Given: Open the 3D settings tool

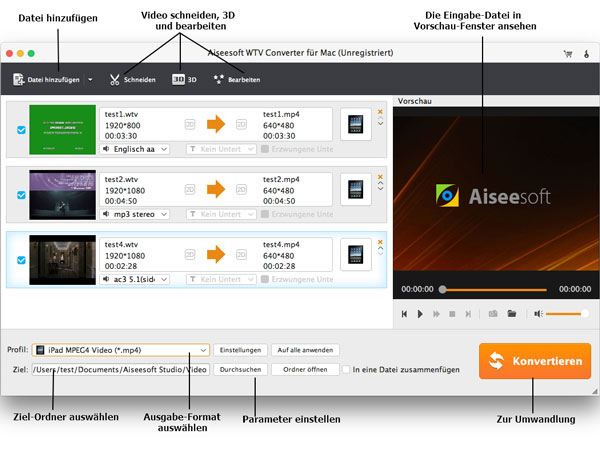Looking at the screenshot, I should coord(184,80).
